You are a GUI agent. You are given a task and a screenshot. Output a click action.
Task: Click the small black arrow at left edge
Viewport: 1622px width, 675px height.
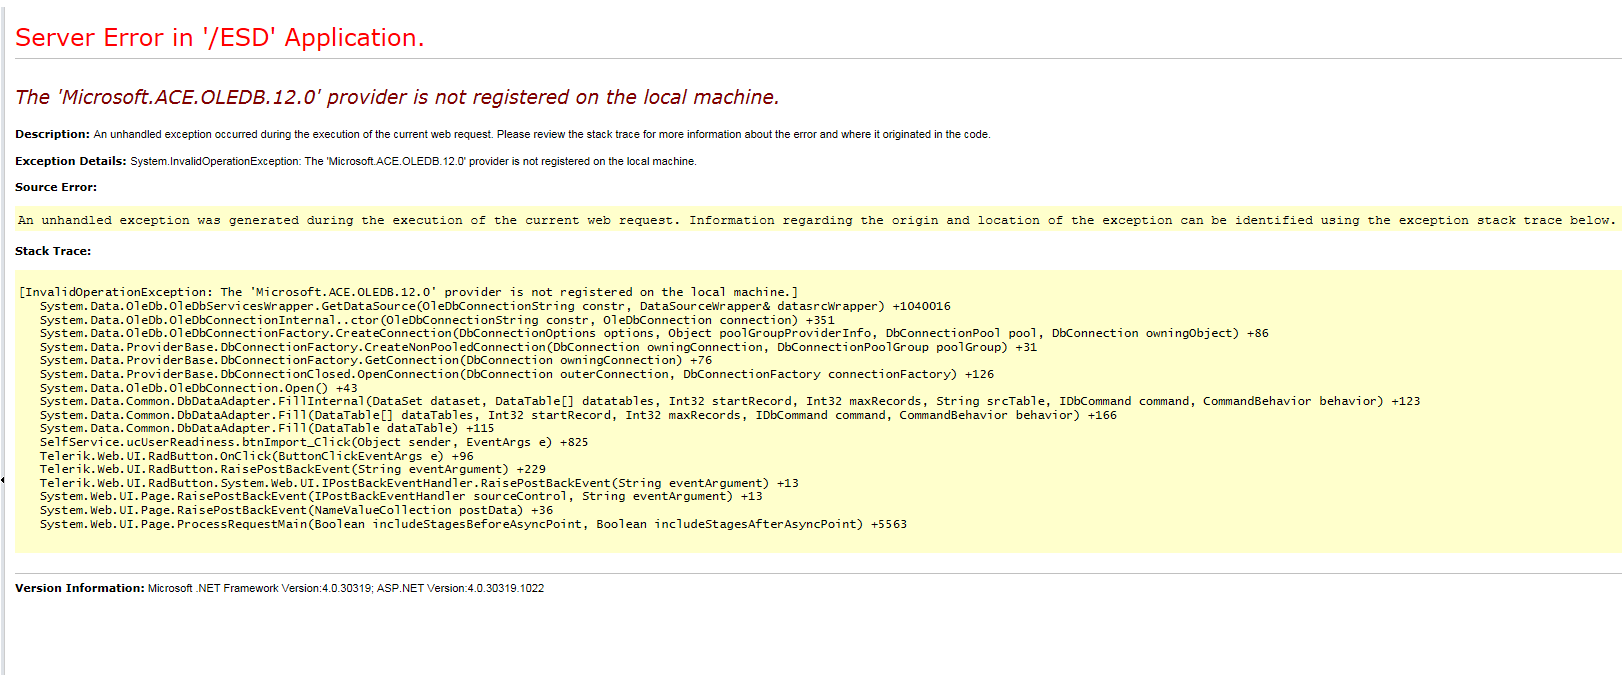click(3, 480)
